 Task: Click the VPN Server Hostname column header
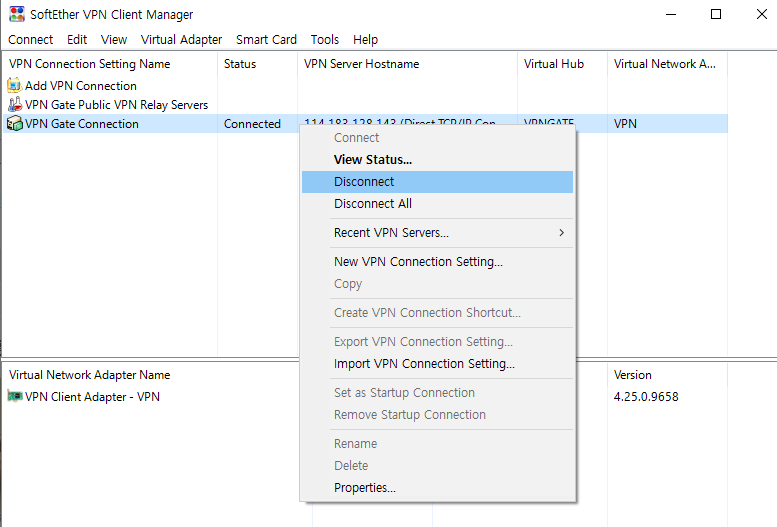(407, 64)
